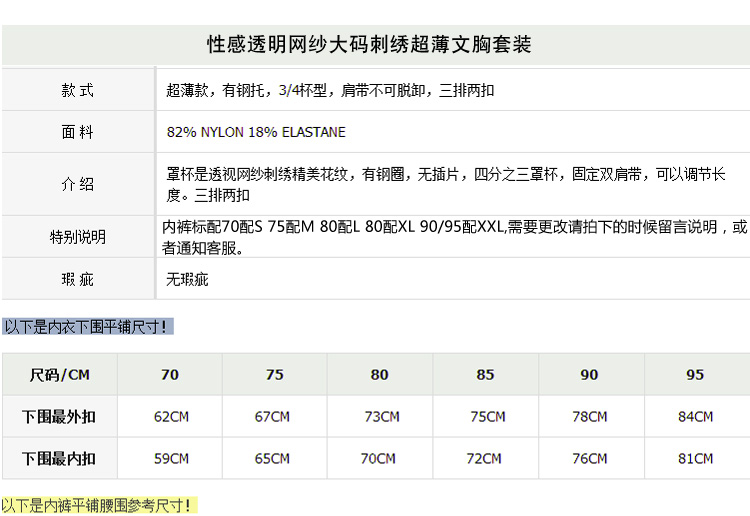This screenshot has height=516, width=750.
Task: Click the 下围最内扣 row header
Action: pyautogui.click(x=60, y=458)
